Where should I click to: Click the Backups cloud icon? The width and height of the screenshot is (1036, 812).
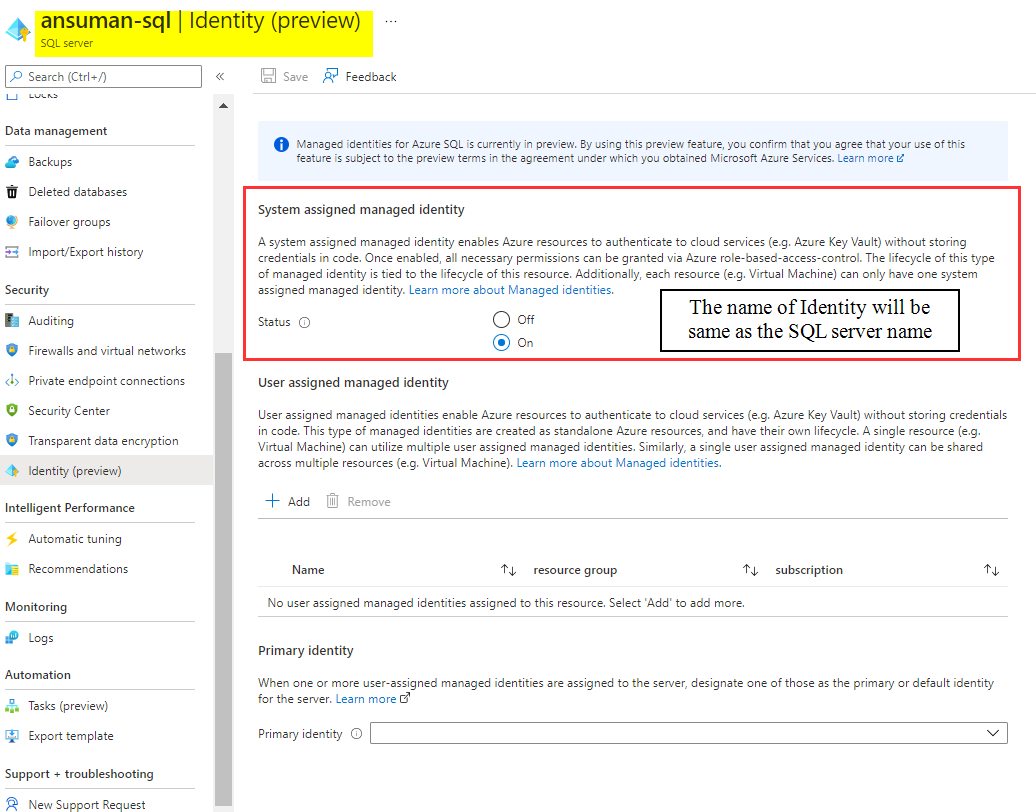click(x=12, y=162)
